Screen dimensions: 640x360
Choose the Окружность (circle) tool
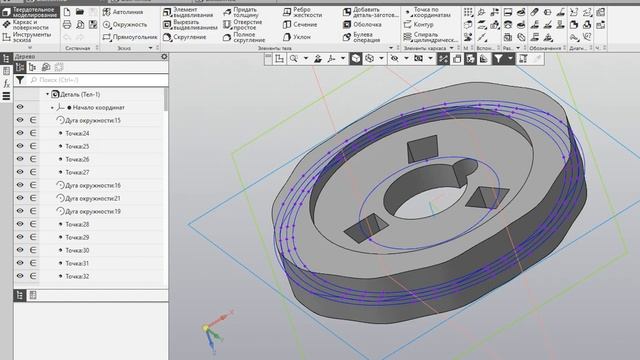point(125,24)
